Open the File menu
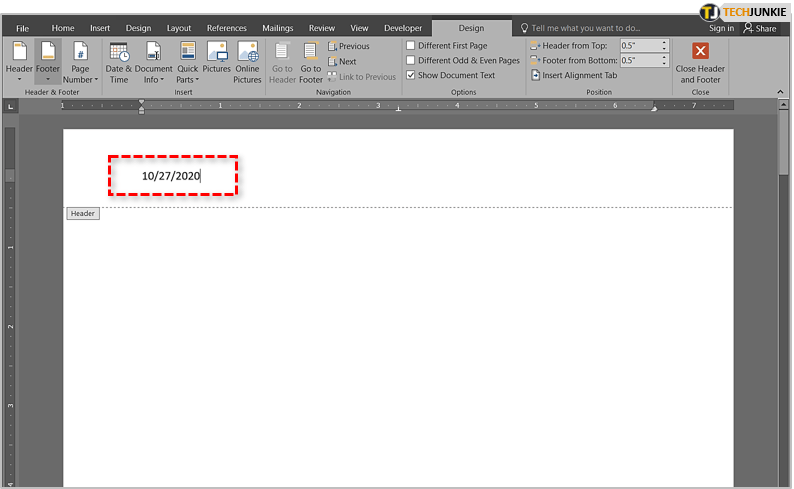Viewport: 794px width, 489px height. (22, 28)
